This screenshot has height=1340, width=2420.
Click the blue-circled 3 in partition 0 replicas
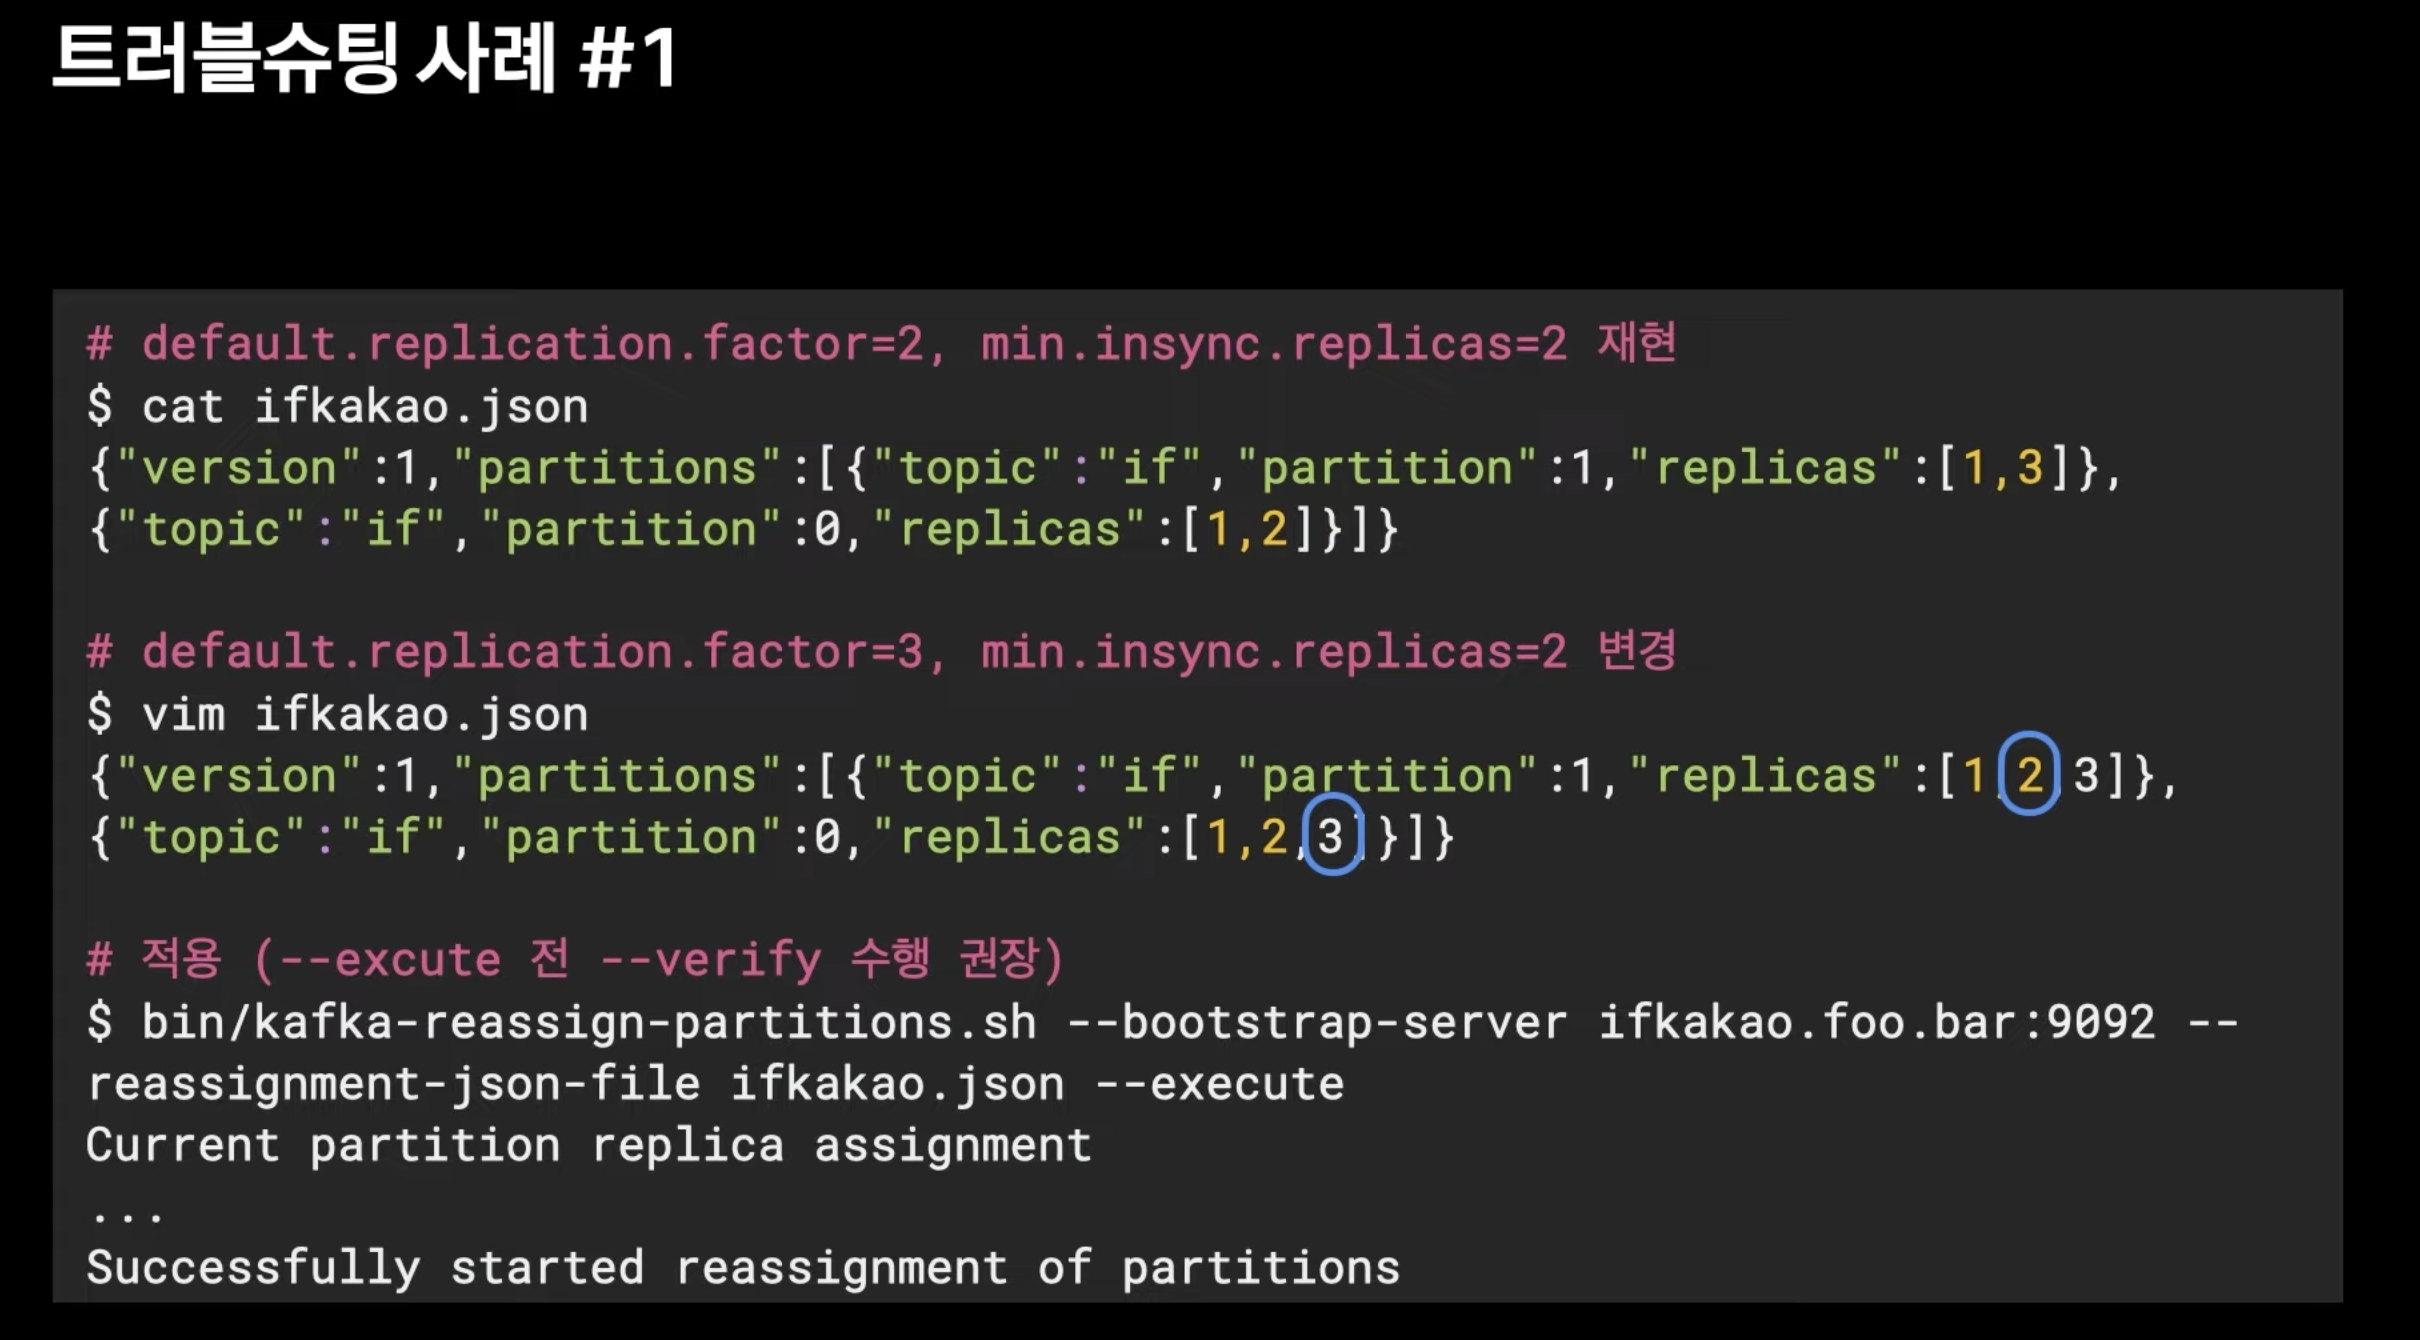(1331, 837)
